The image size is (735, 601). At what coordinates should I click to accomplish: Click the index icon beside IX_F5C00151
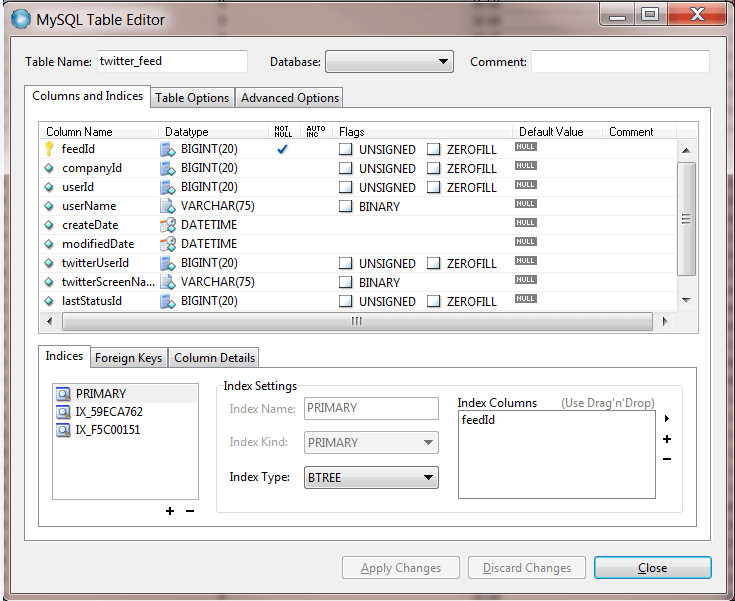[63, 430]
